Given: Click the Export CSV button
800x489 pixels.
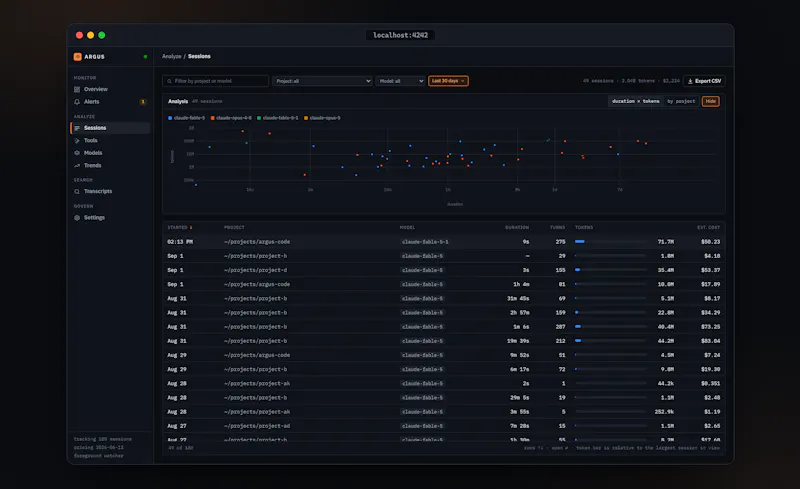Looking at the screenshot, I should [704, 81].
